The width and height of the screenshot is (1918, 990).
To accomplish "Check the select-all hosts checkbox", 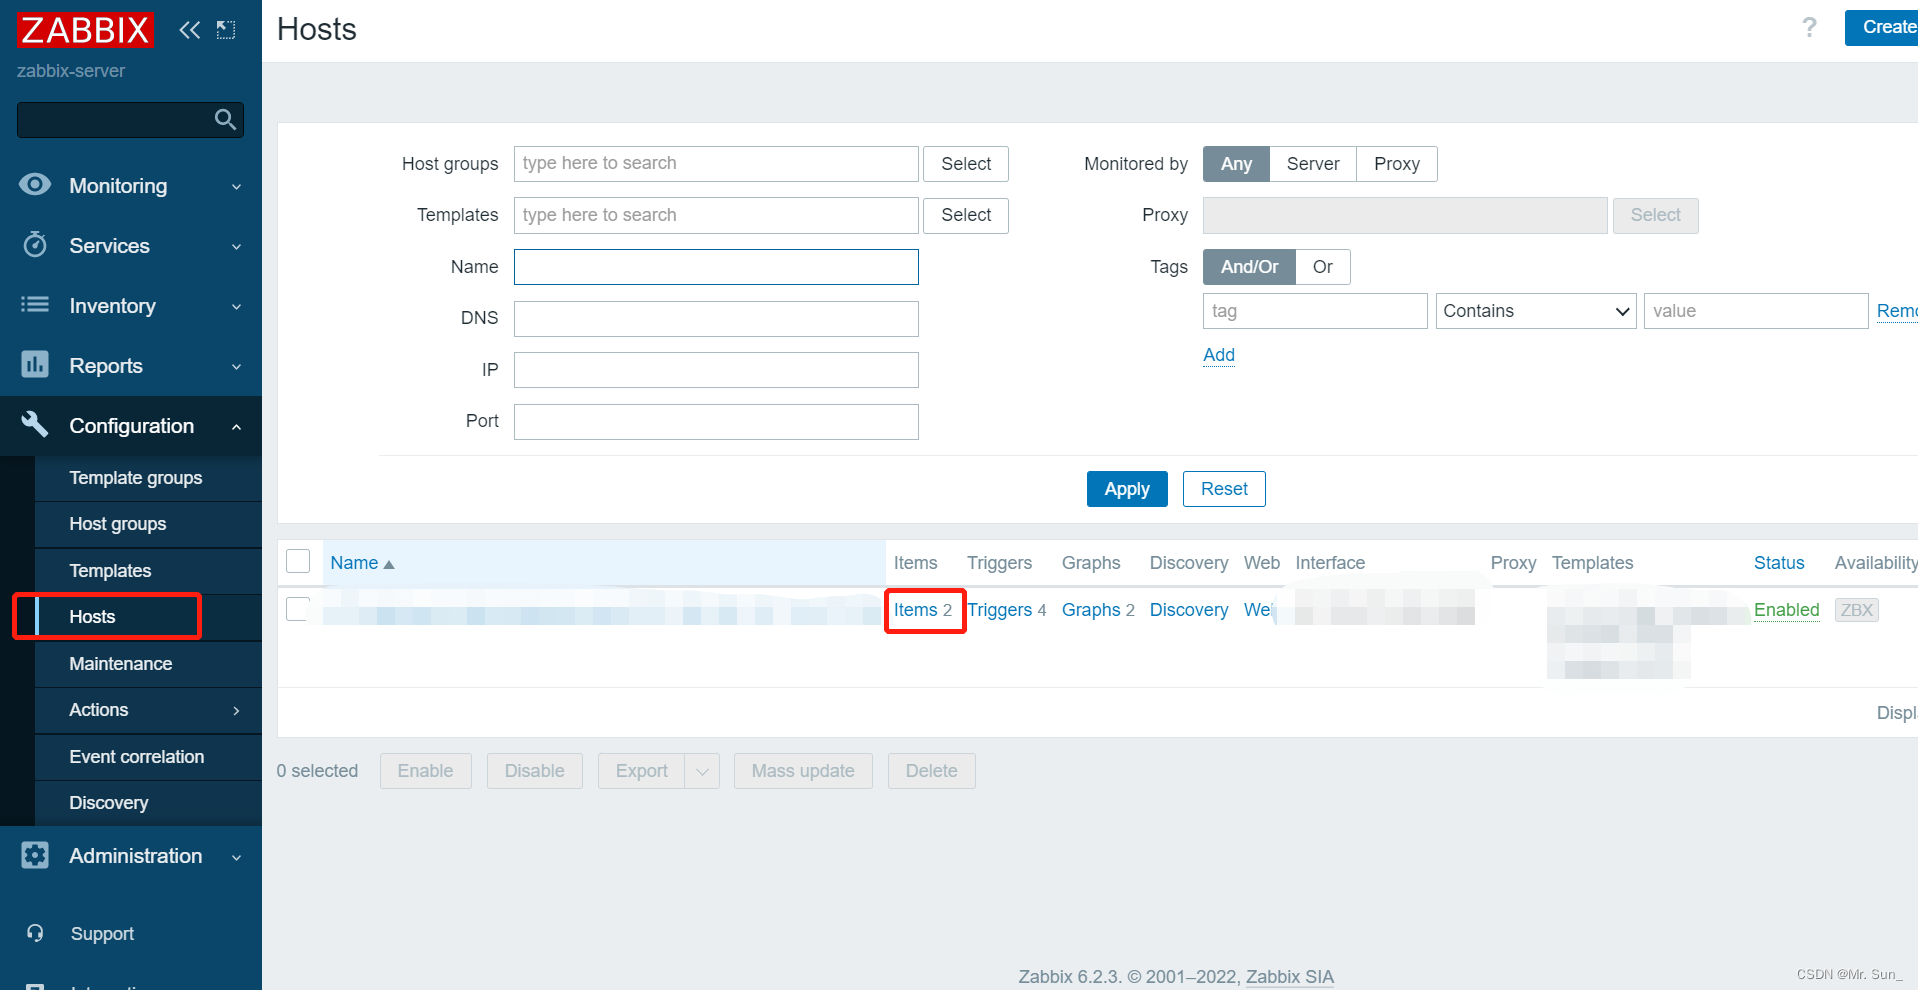I will [297, 561].
